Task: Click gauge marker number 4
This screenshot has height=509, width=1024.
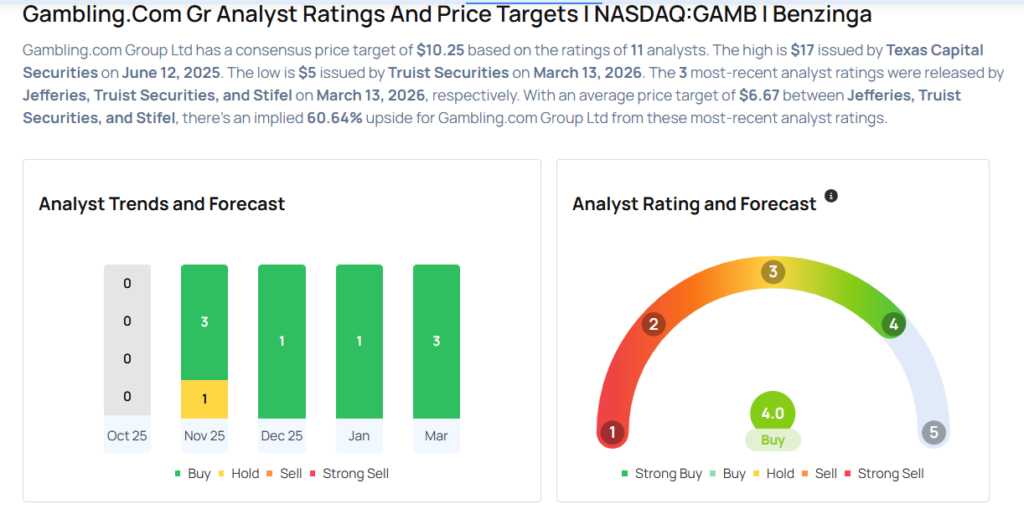Action: point(893,324)
